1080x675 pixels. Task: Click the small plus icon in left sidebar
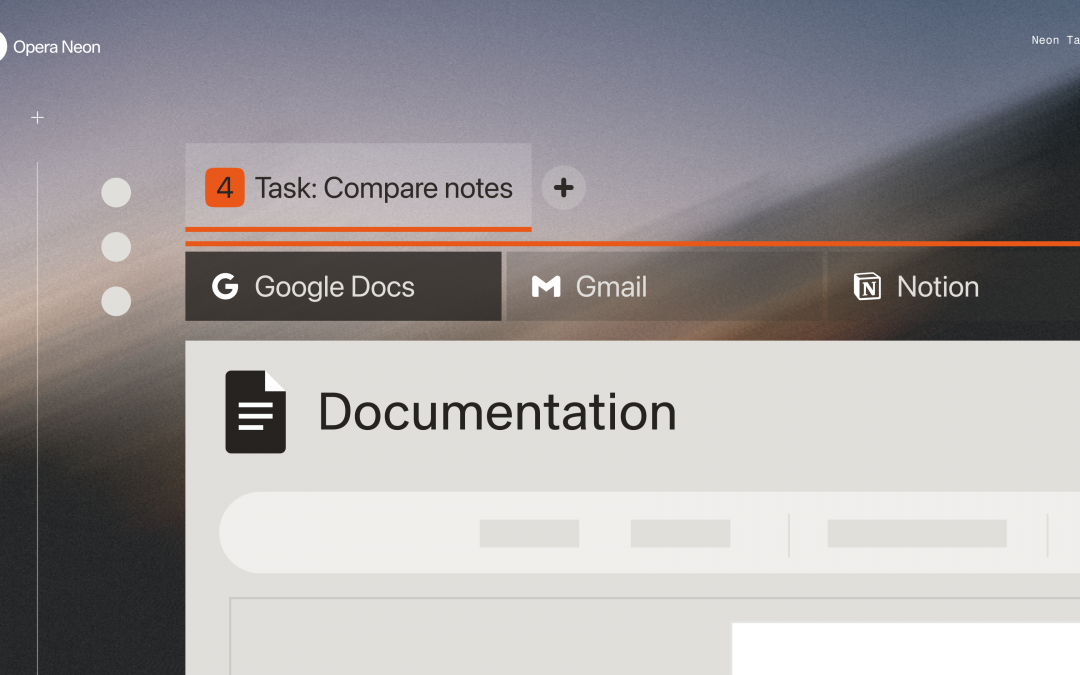pos(37,118)
